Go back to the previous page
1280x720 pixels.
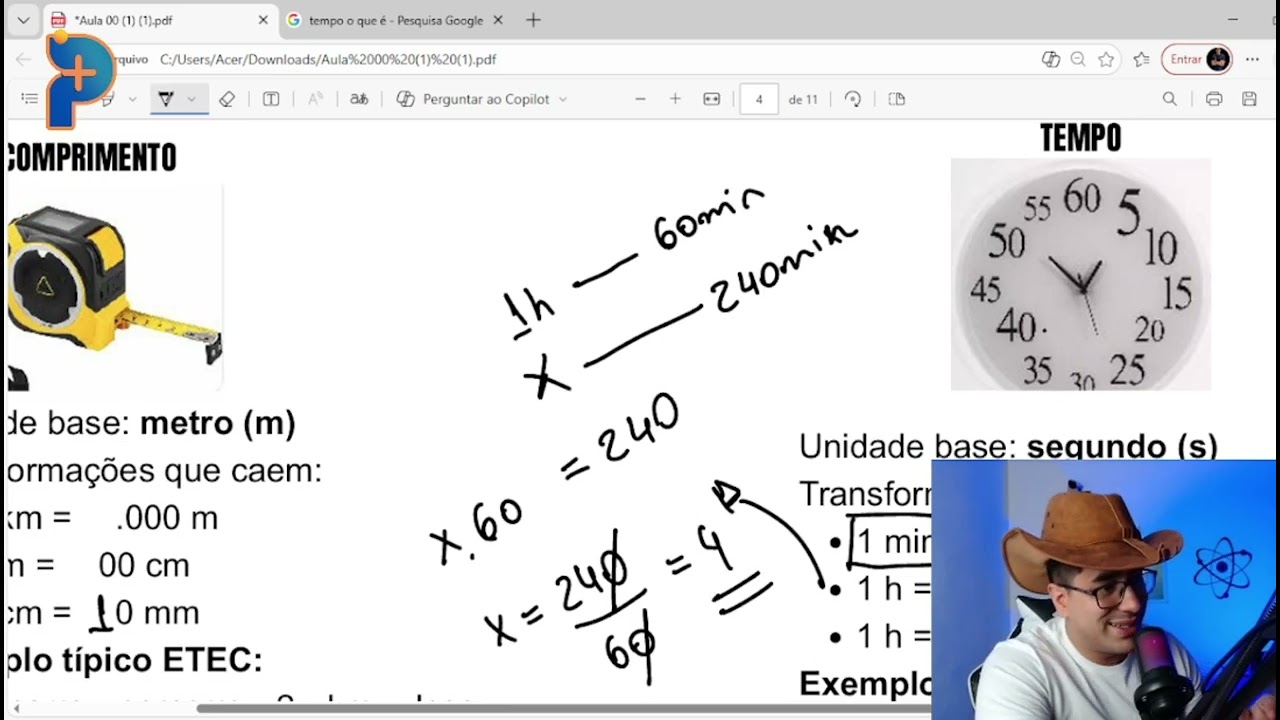[23, 59]
